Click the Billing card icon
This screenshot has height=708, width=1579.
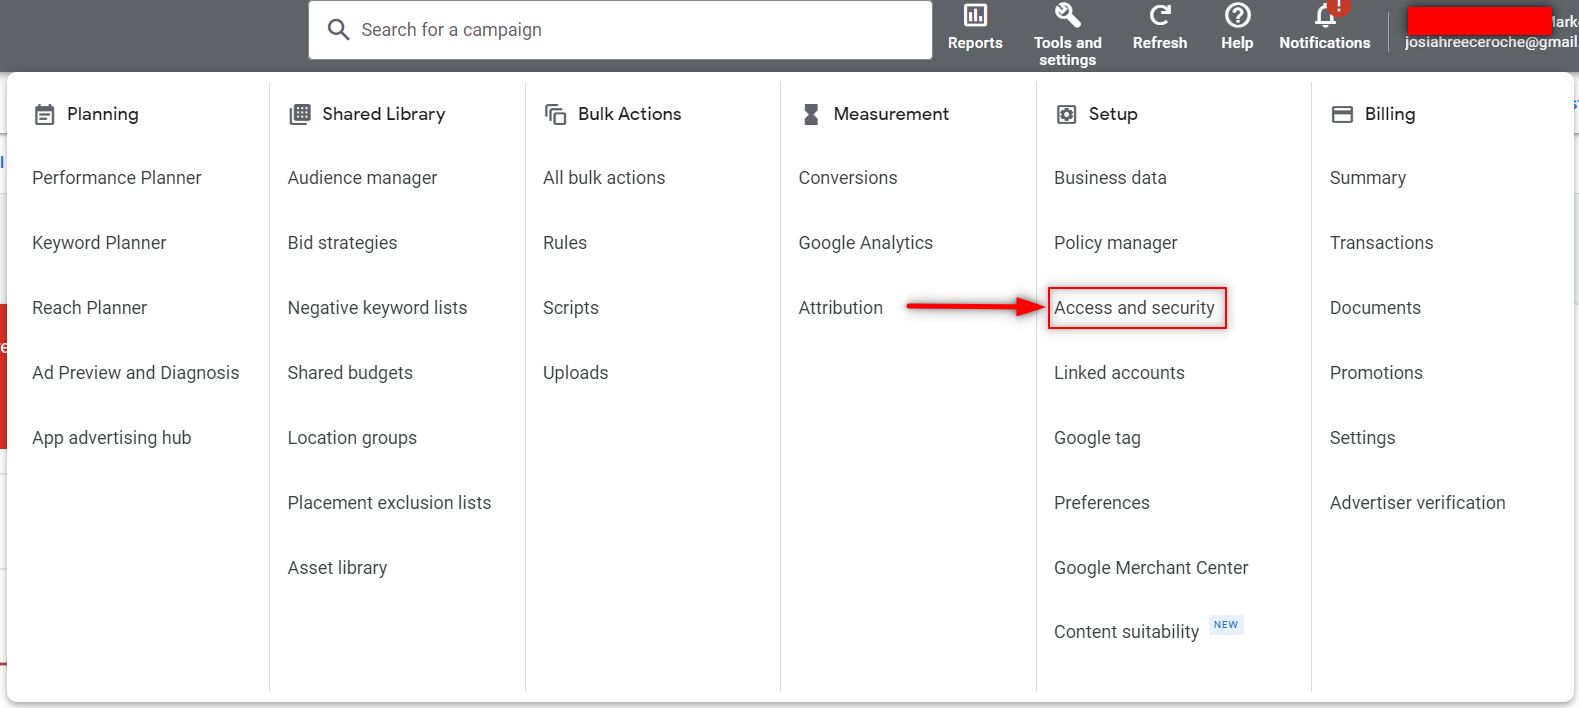click(1342, 114)
